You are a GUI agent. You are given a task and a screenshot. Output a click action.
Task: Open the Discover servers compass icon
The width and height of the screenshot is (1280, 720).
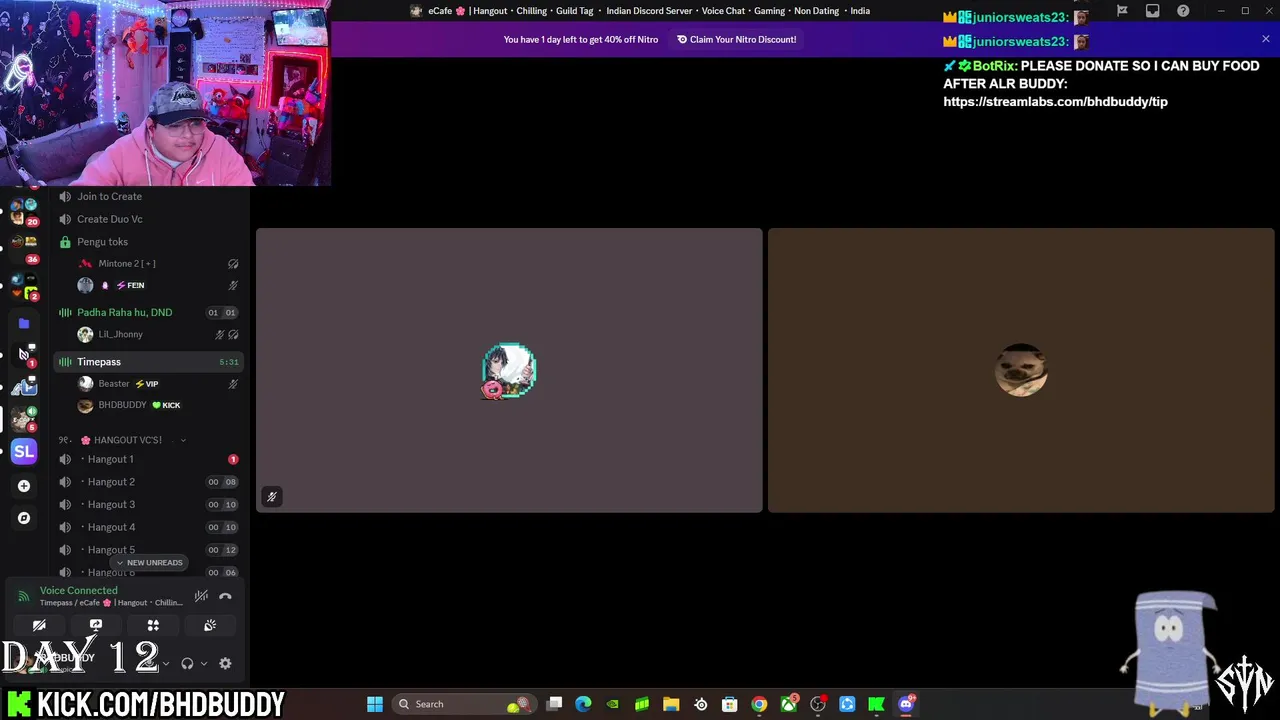(24, 518)
